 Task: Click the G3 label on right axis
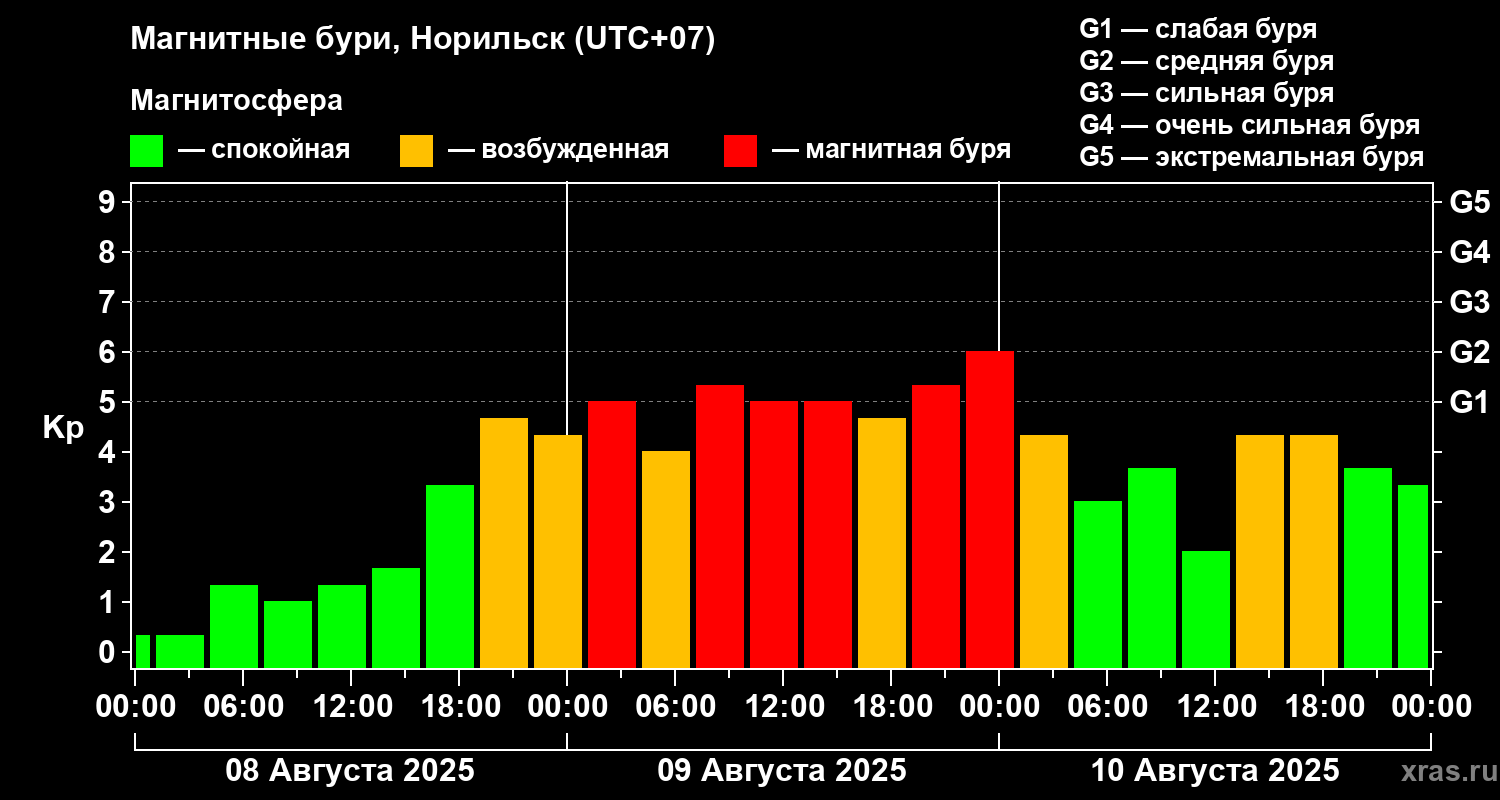(1469, 302)
